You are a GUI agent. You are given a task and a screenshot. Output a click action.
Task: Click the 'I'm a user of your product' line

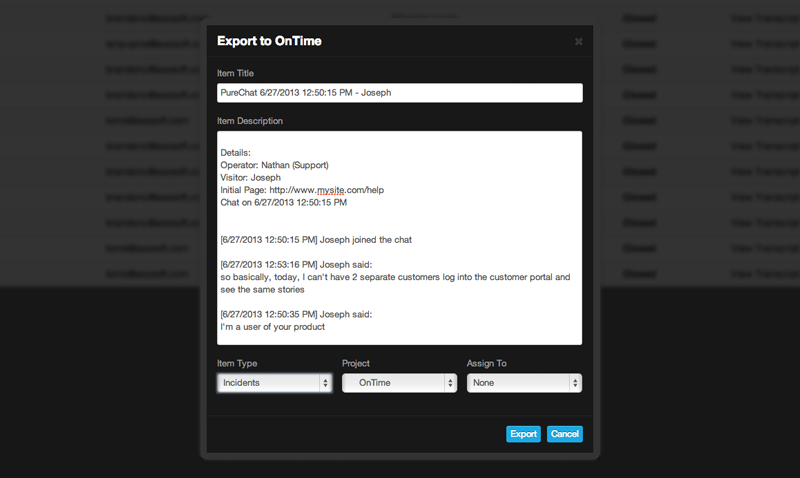(272, 327)
